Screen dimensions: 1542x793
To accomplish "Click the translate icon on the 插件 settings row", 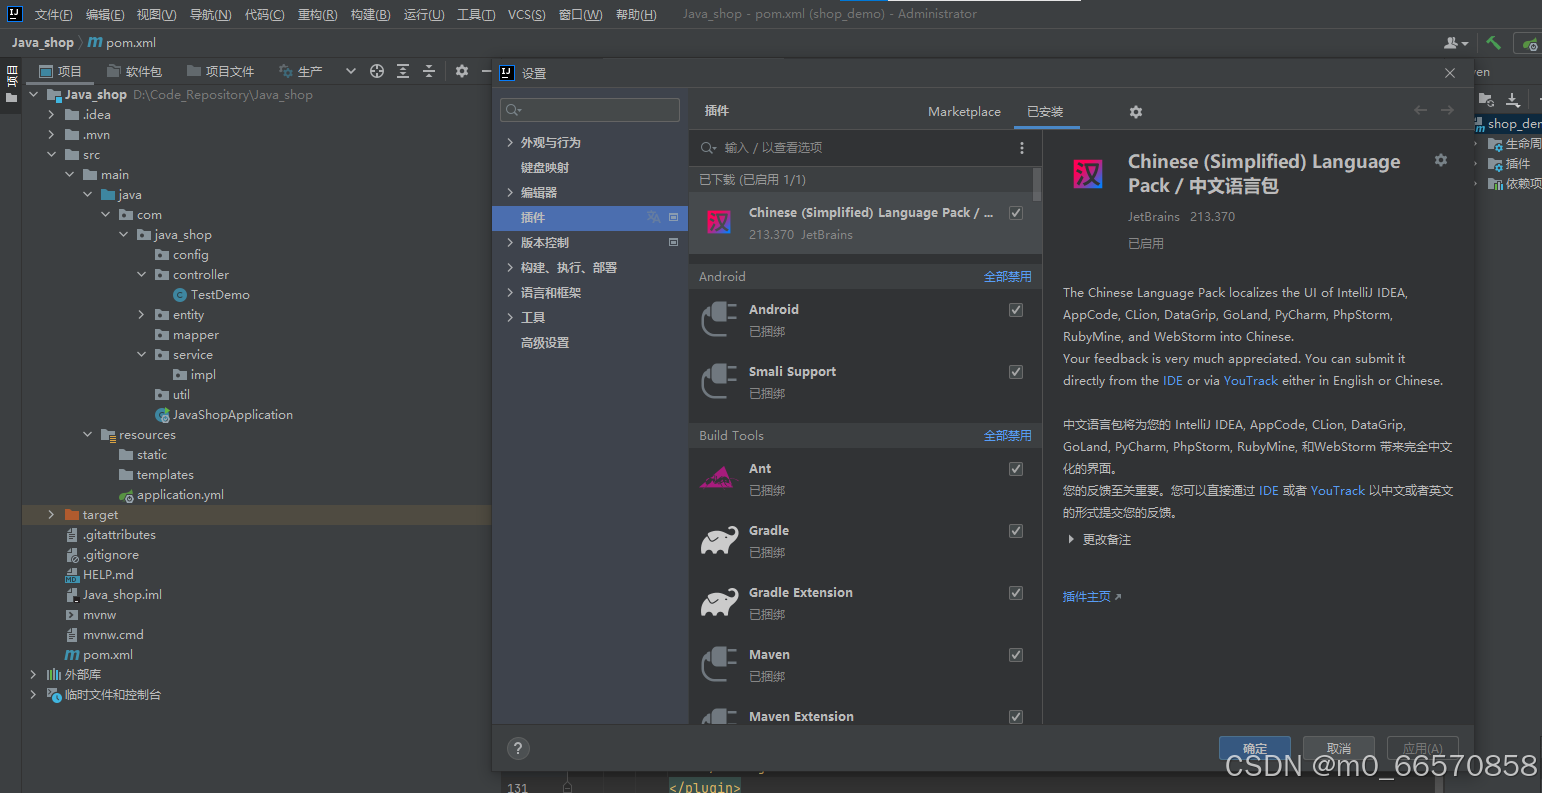I will pyautogui.click(x=654, y=217).
